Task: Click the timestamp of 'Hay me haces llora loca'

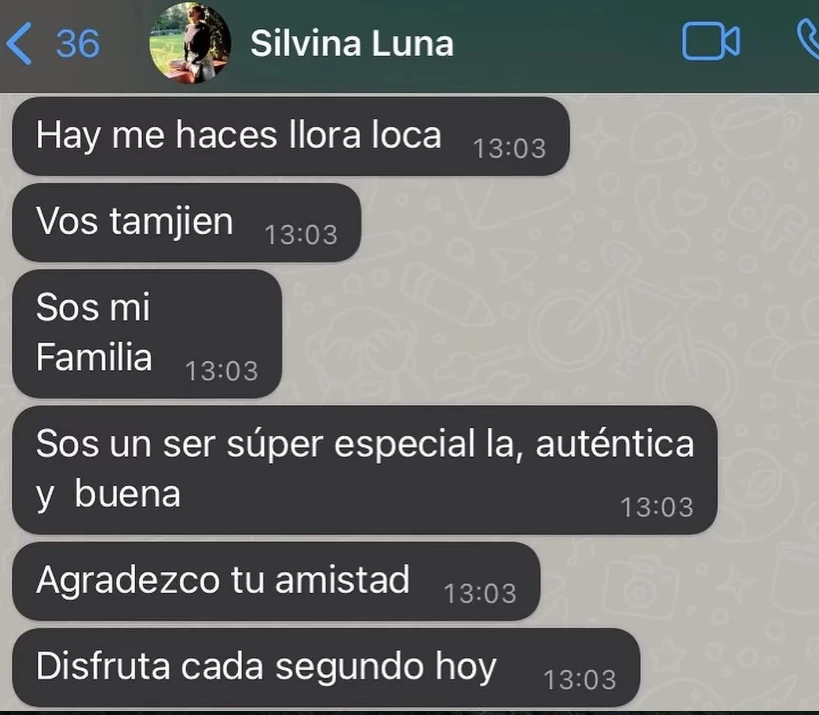Action: pos(509,148)
